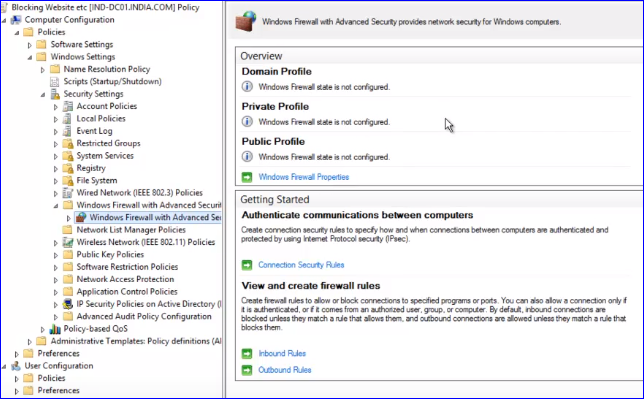This screenshot has height=399, width=644.
Task: Select the Local Policies tree item
Action: pyautogui.click(x=101, y=119)
